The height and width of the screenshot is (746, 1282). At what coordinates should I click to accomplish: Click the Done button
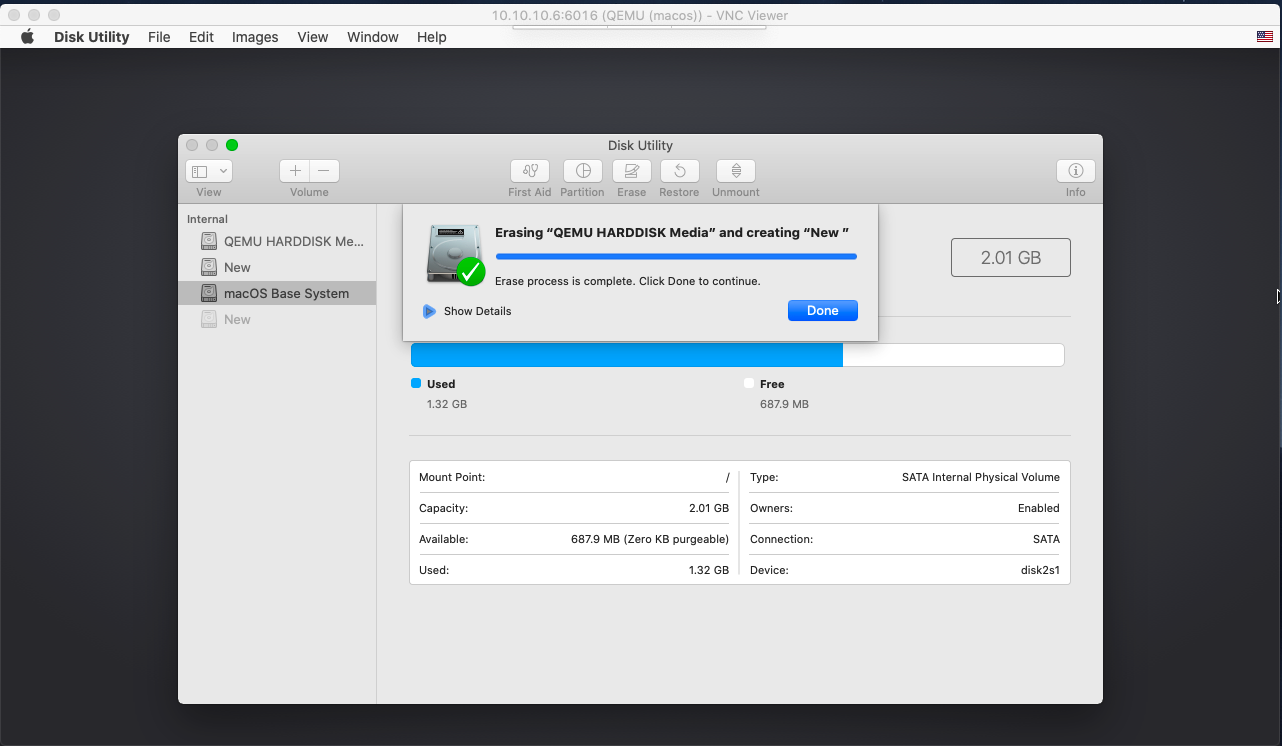[822, 310]
